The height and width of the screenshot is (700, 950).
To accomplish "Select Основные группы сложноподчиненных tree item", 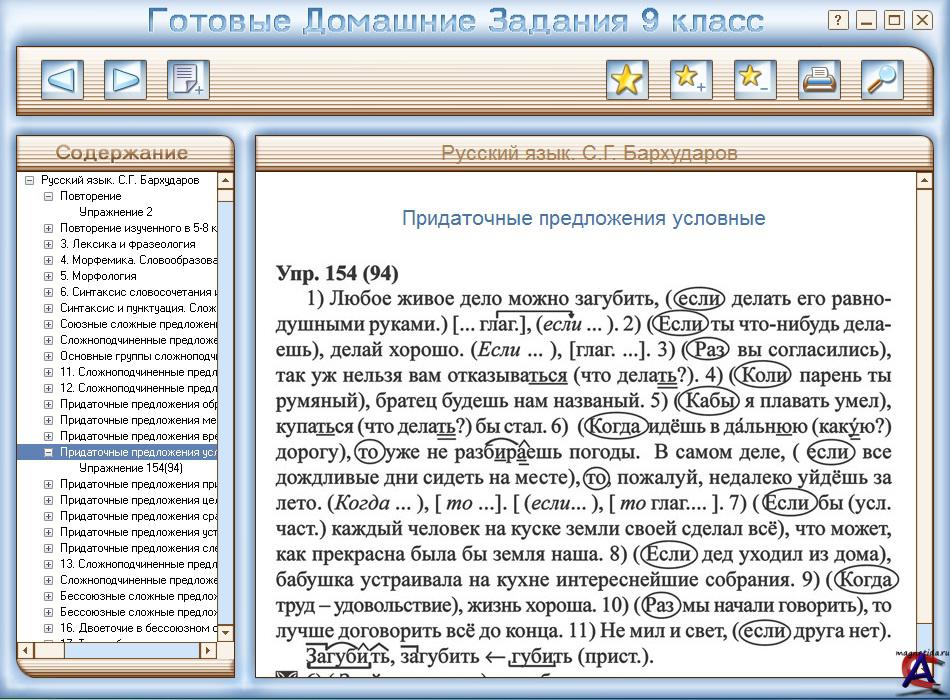I will pos(138,356).
